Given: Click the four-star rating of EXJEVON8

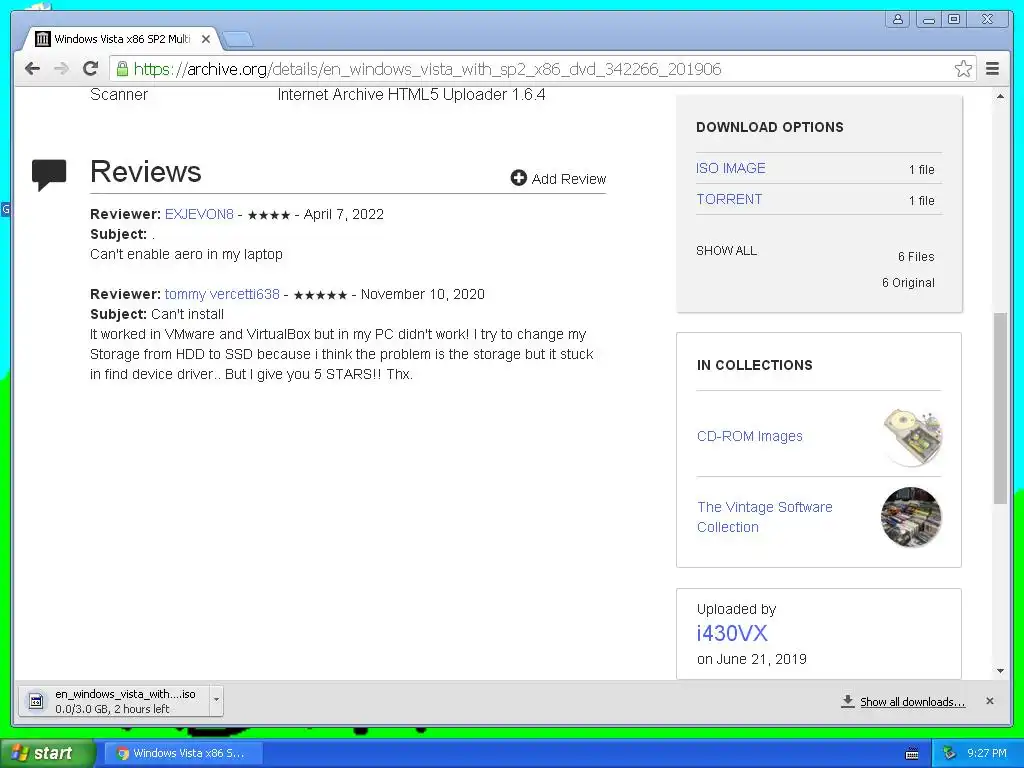Looking at the screenshot, I should [268, 215].
